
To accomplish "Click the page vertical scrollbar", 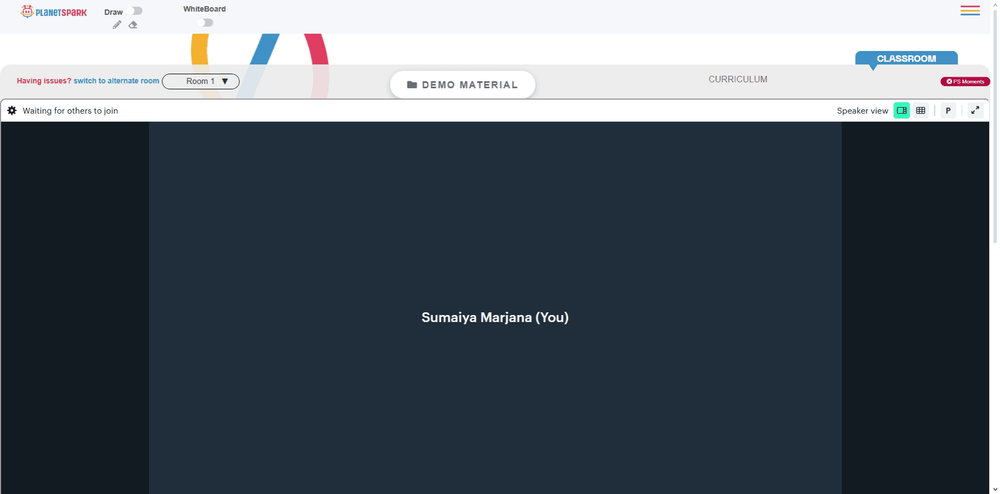I will [x=995, y=127].
